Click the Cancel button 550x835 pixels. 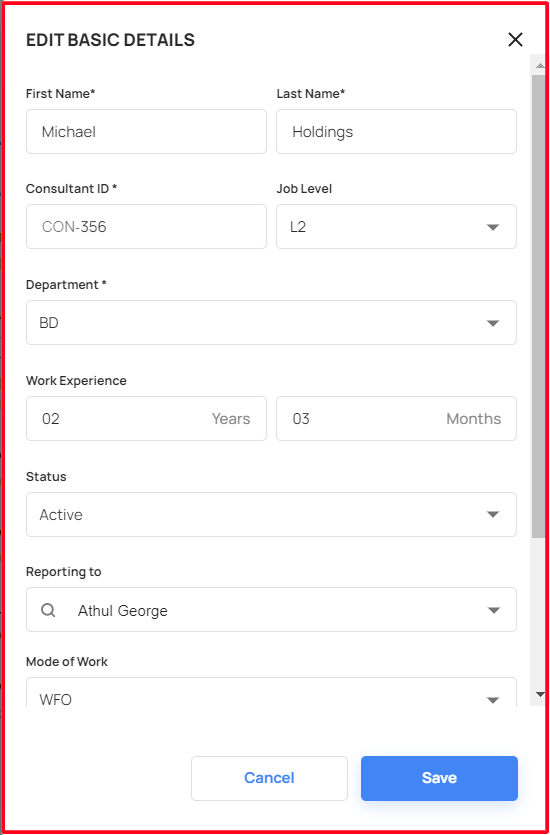pos(269,778)
